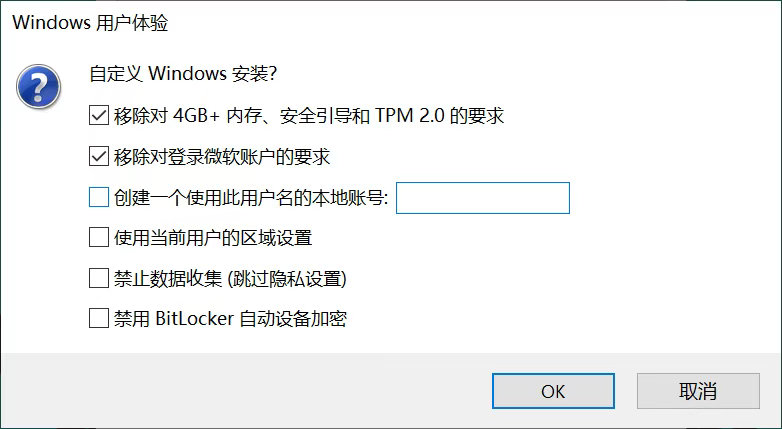782x429 pixels.
Task: Check the 禁止数据收集 checkbox
Action: click(98, 278)
